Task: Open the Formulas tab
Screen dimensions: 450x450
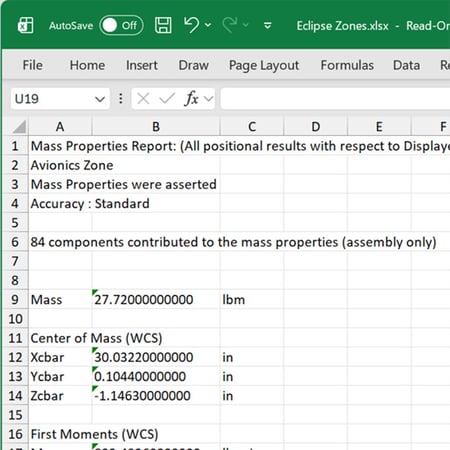Action: pos(347,65)
